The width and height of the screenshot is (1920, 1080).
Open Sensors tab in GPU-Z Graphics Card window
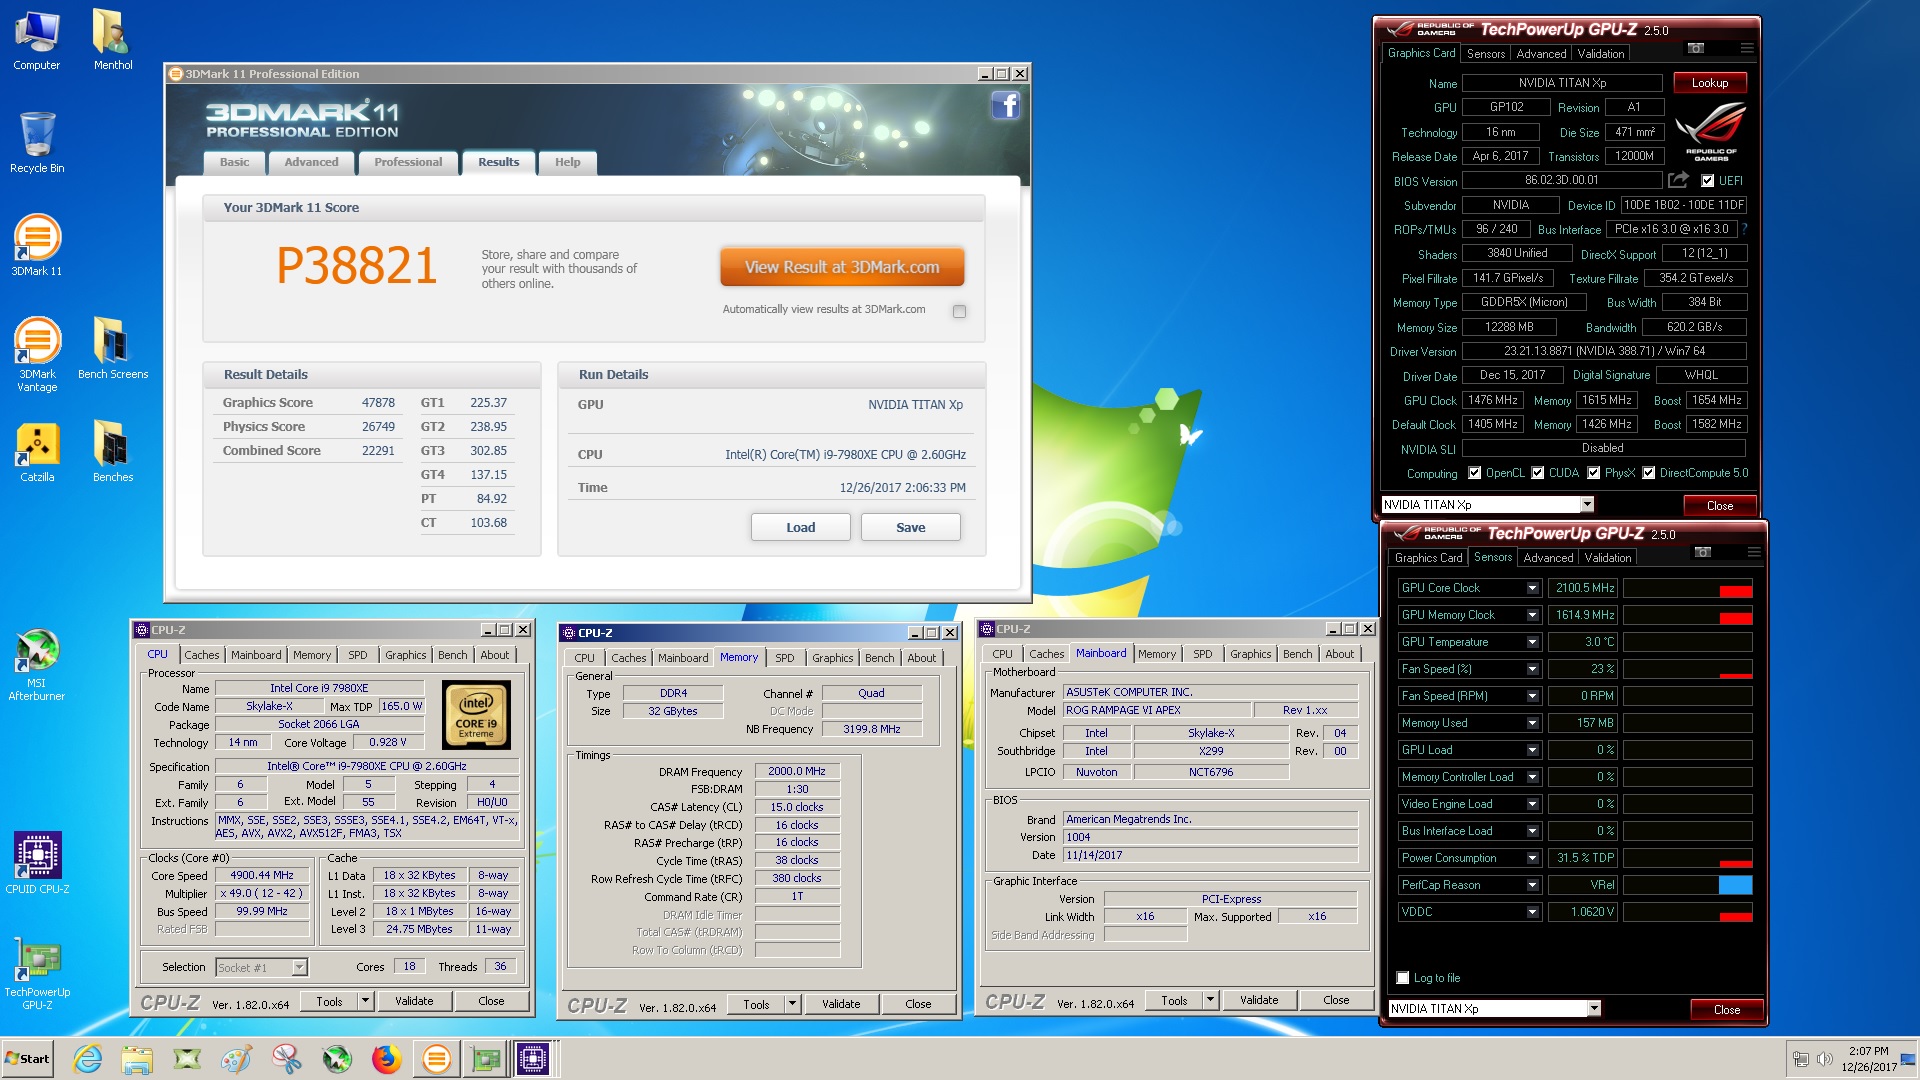click(1486, 54)
